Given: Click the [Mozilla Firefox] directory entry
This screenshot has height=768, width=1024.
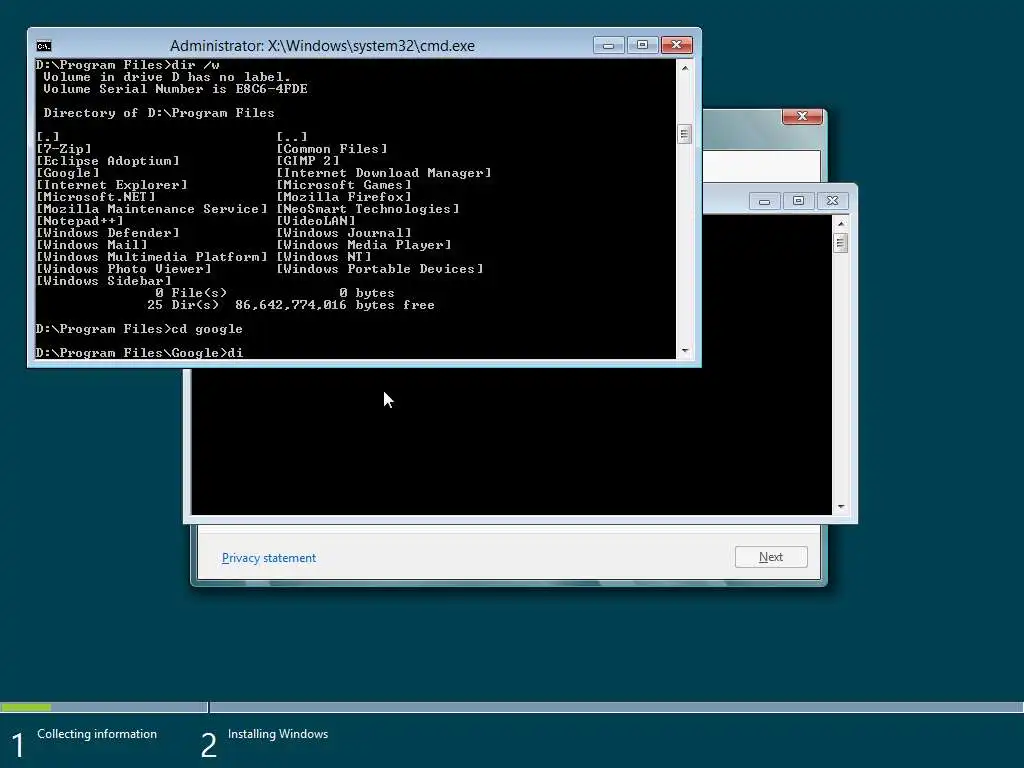Looking at the screenshot, I should 344,197.
